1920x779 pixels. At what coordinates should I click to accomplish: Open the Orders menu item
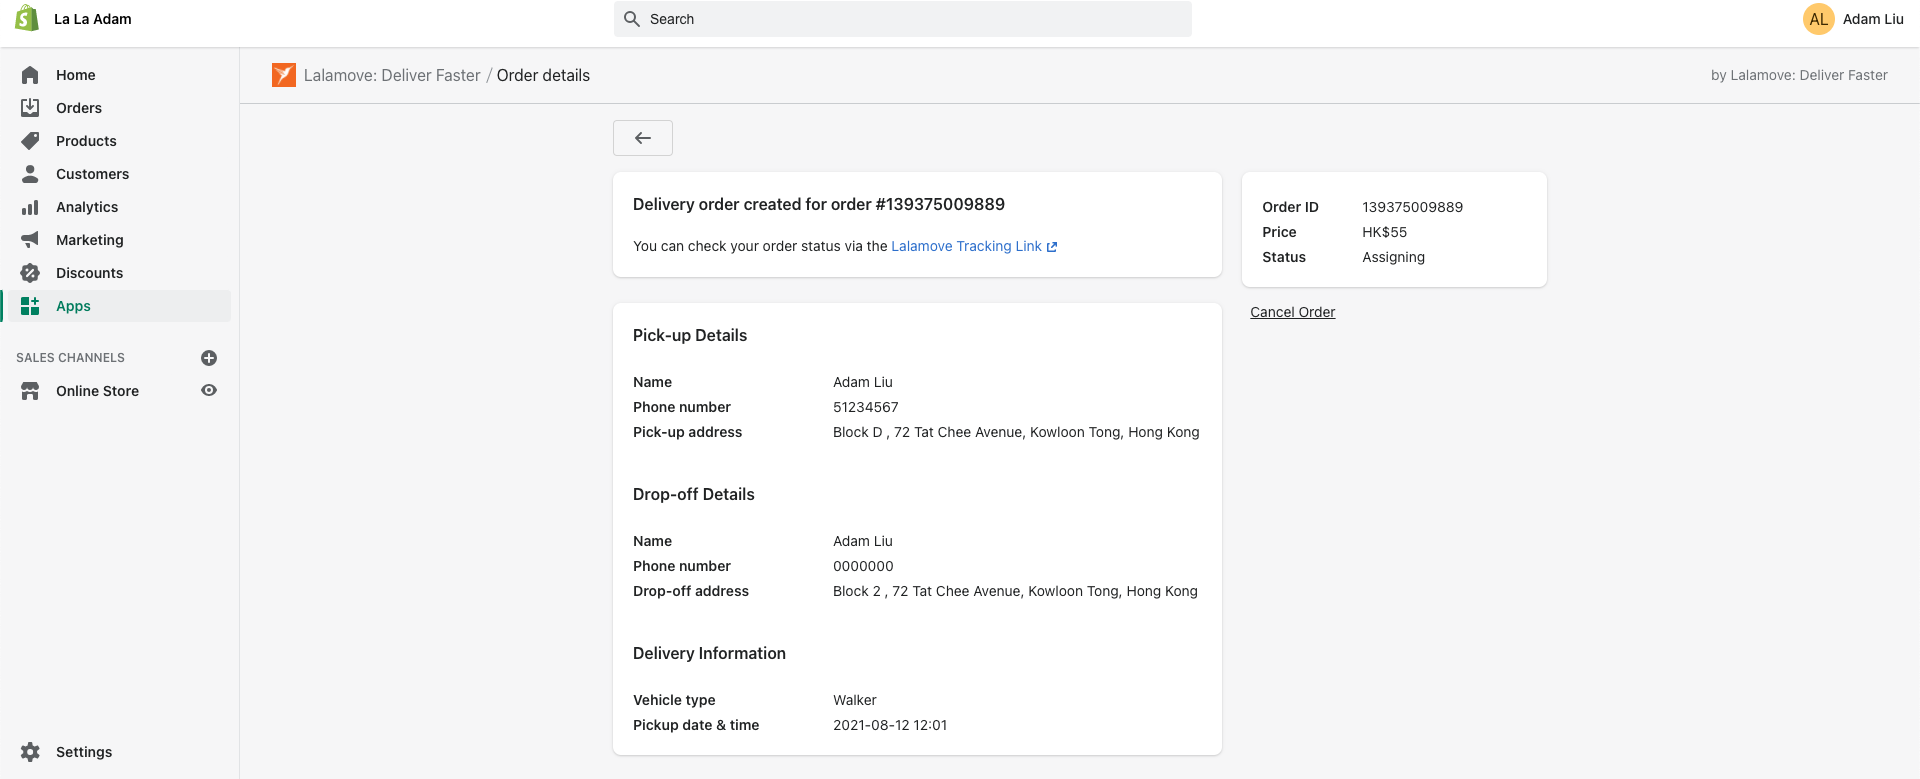click(116, 108)
